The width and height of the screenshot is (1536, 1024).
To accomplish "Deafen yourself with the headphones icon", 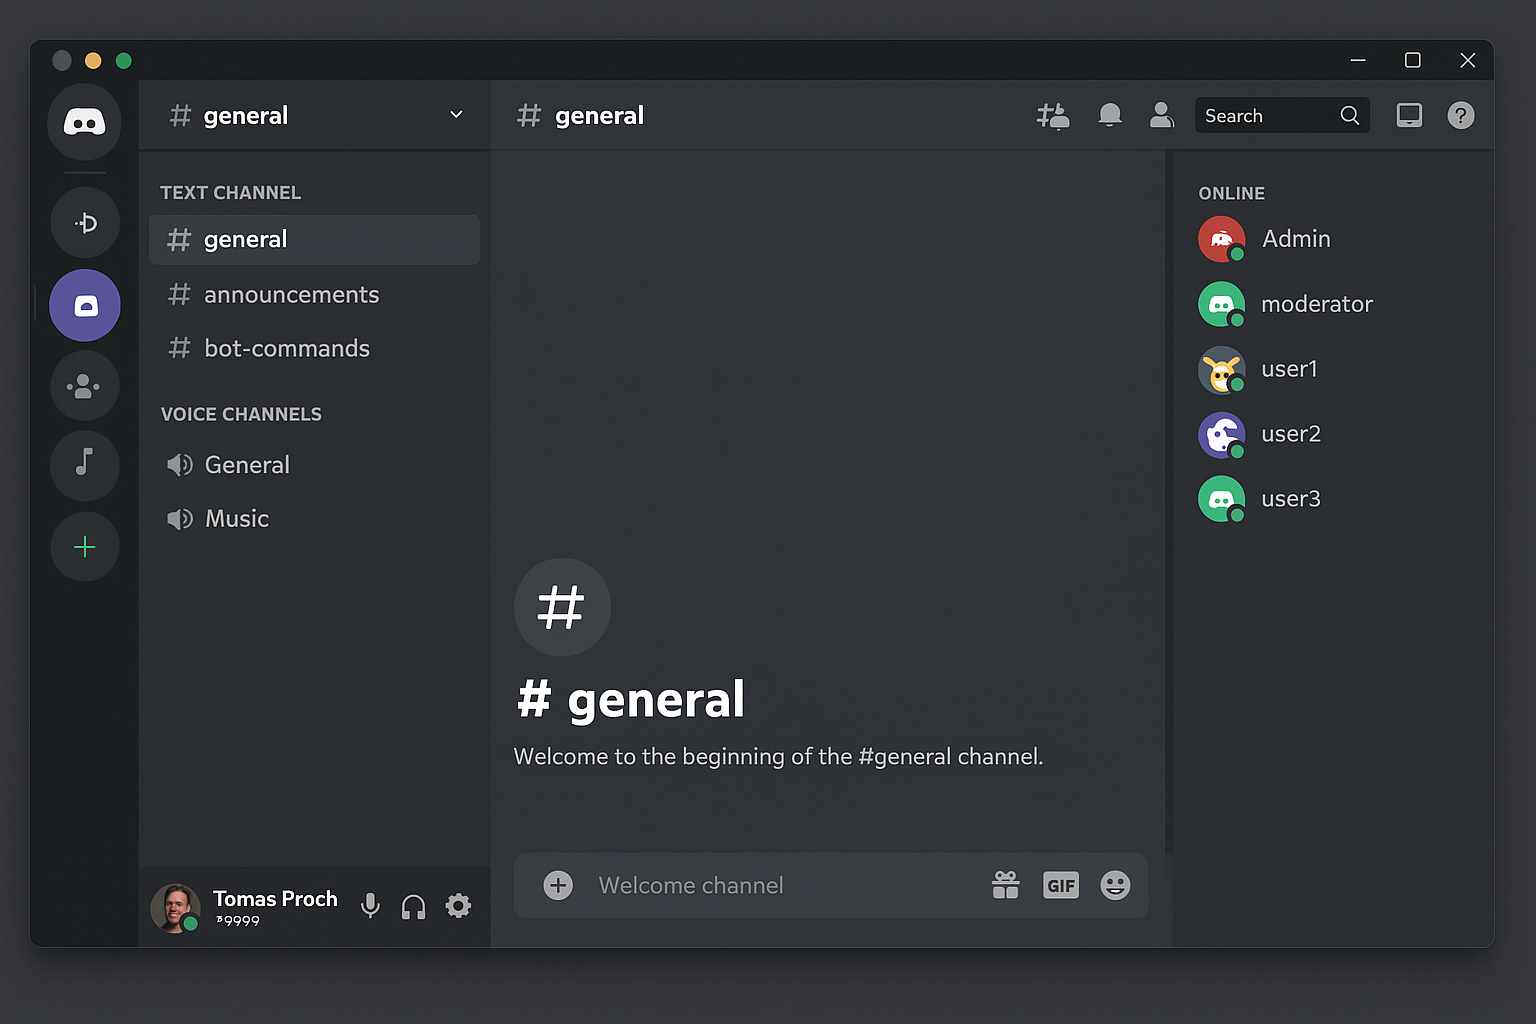I will pyautogui.click(x=414, y=906).
